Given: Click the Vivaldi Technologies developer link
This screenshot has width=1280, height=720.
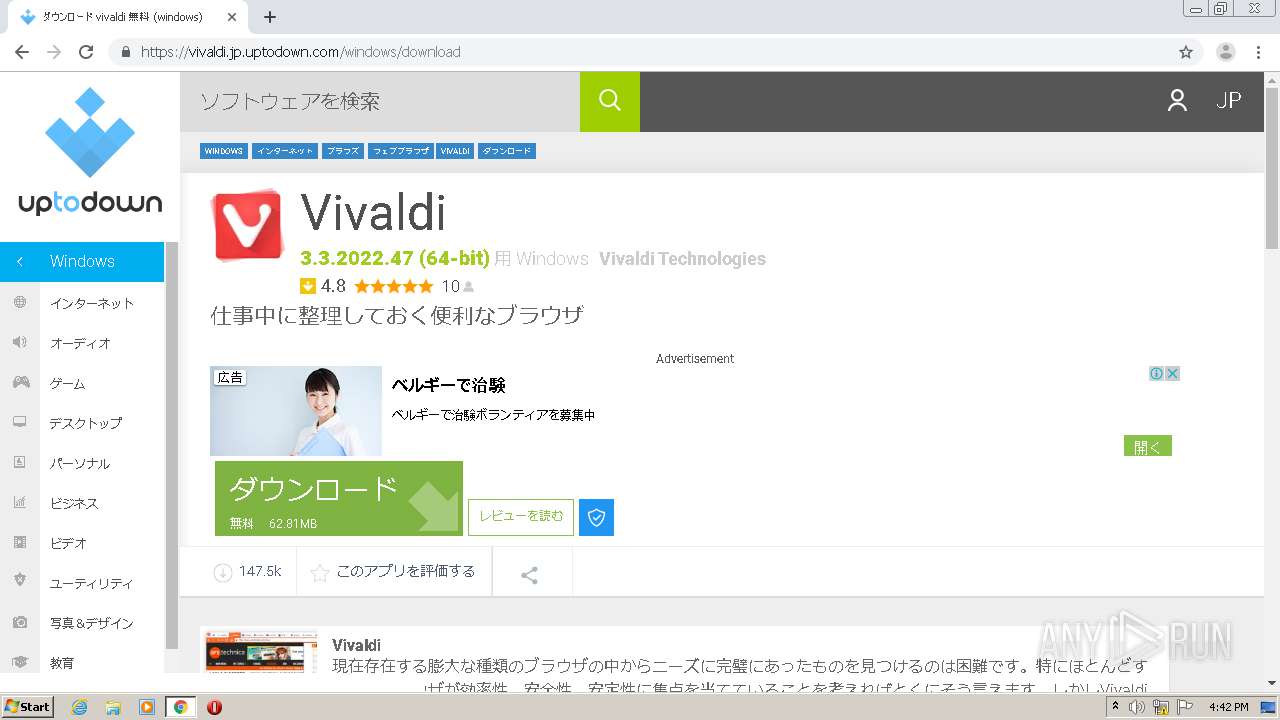Looking at the screenshot, I should coord(682,259).
